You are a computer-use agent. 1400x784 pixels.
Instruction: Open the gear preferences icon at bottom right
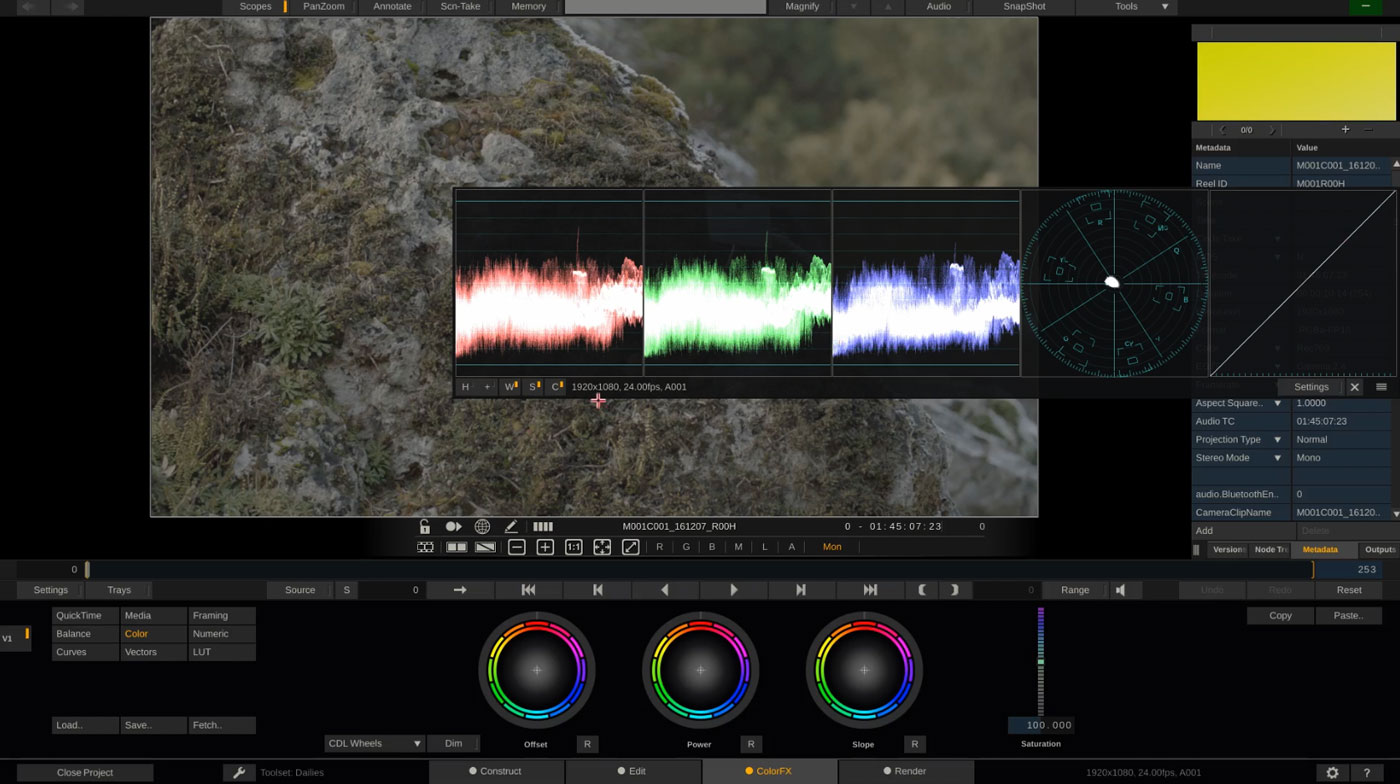point(1332,773)
